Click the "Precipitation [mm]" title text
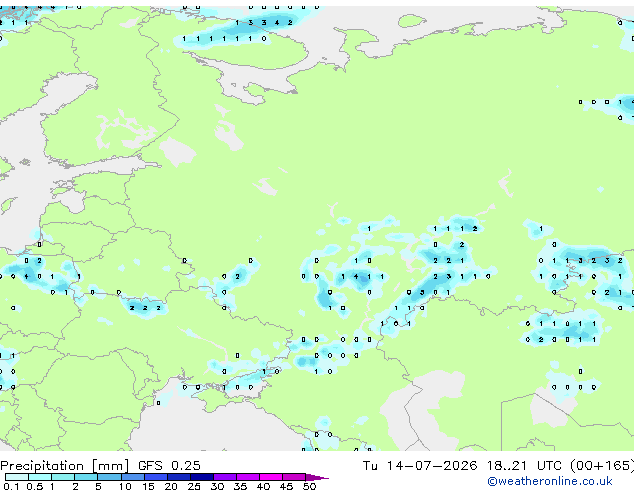The height and width of the screenshot is (490, 634). [x=65, y=466]
